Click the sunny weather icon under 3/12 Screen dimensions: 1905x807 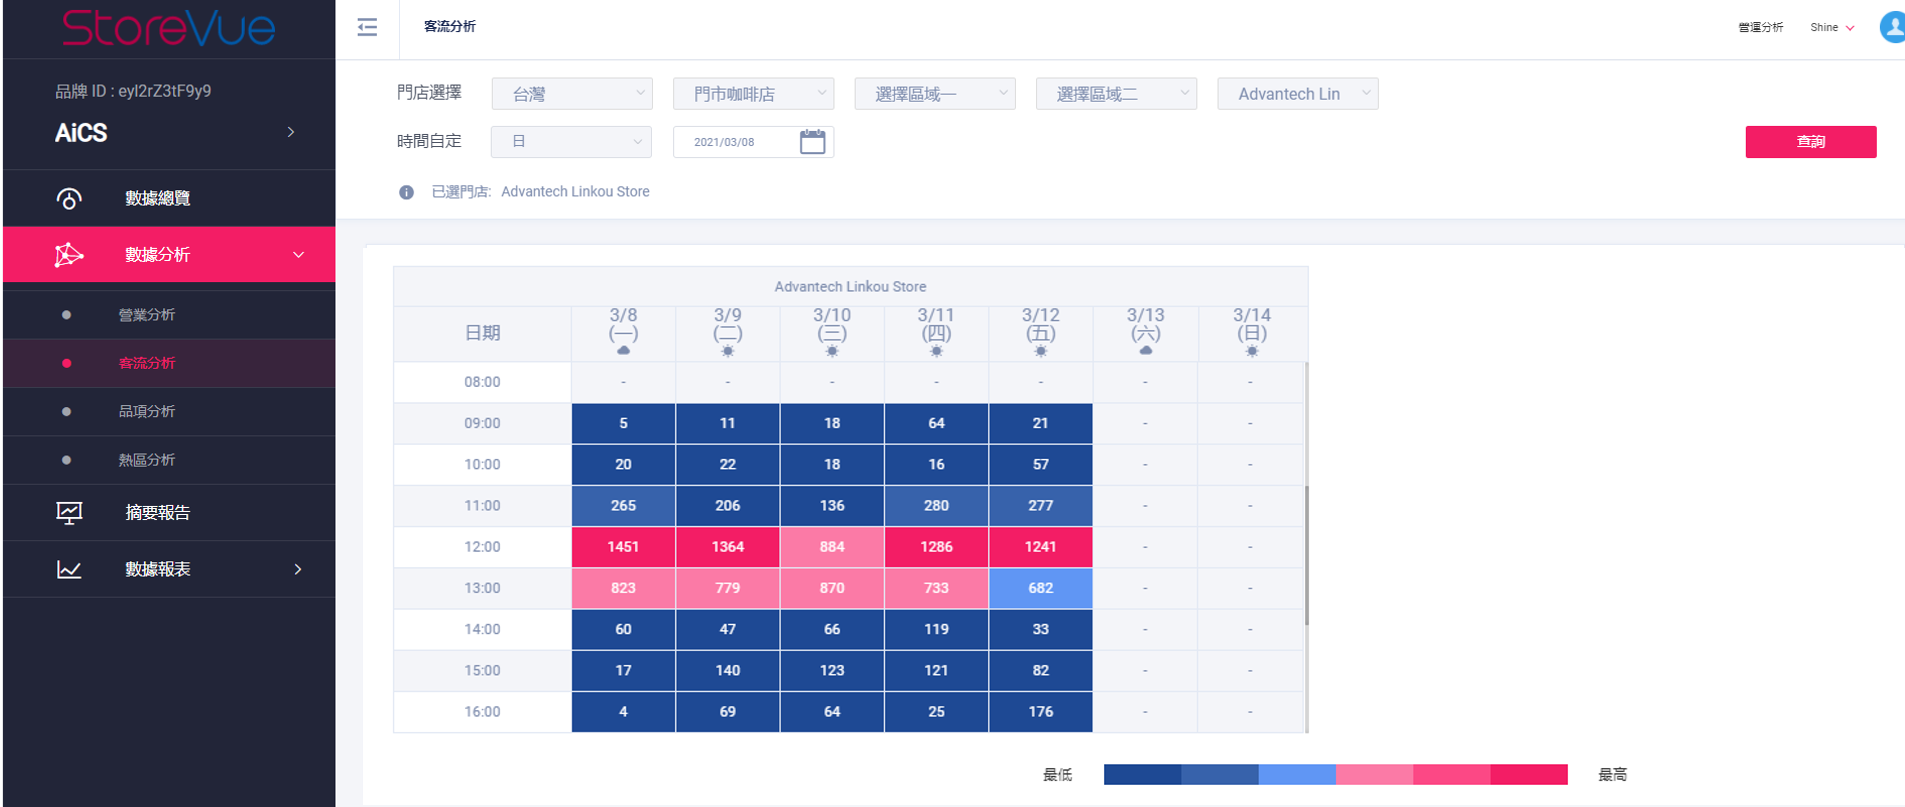click(1041, 351)
